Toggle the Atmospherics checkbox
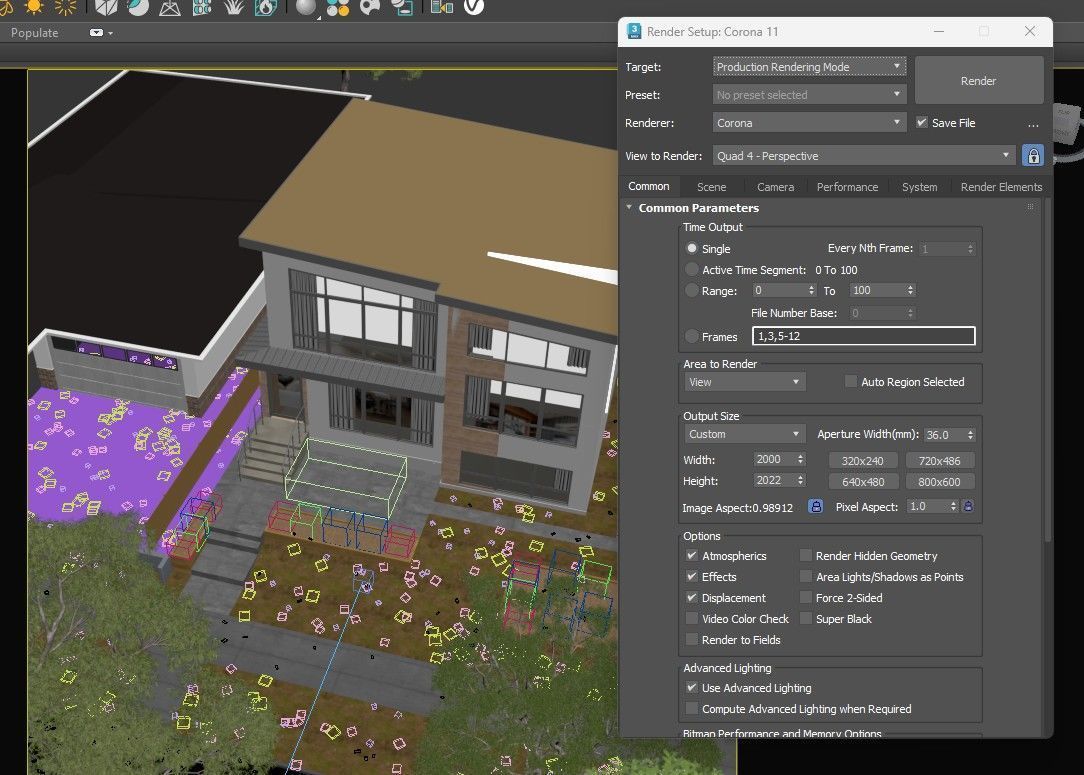 [691, 555]
